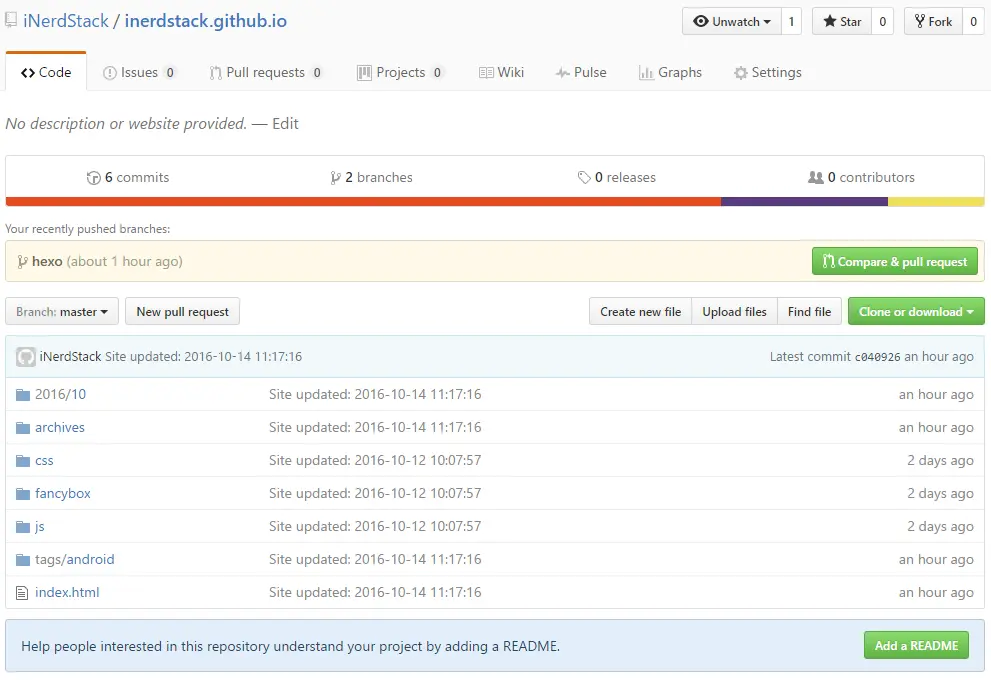The image size is (991, 680).
Task: Expand the Clone or download menu
Action: tap(916, 312)
